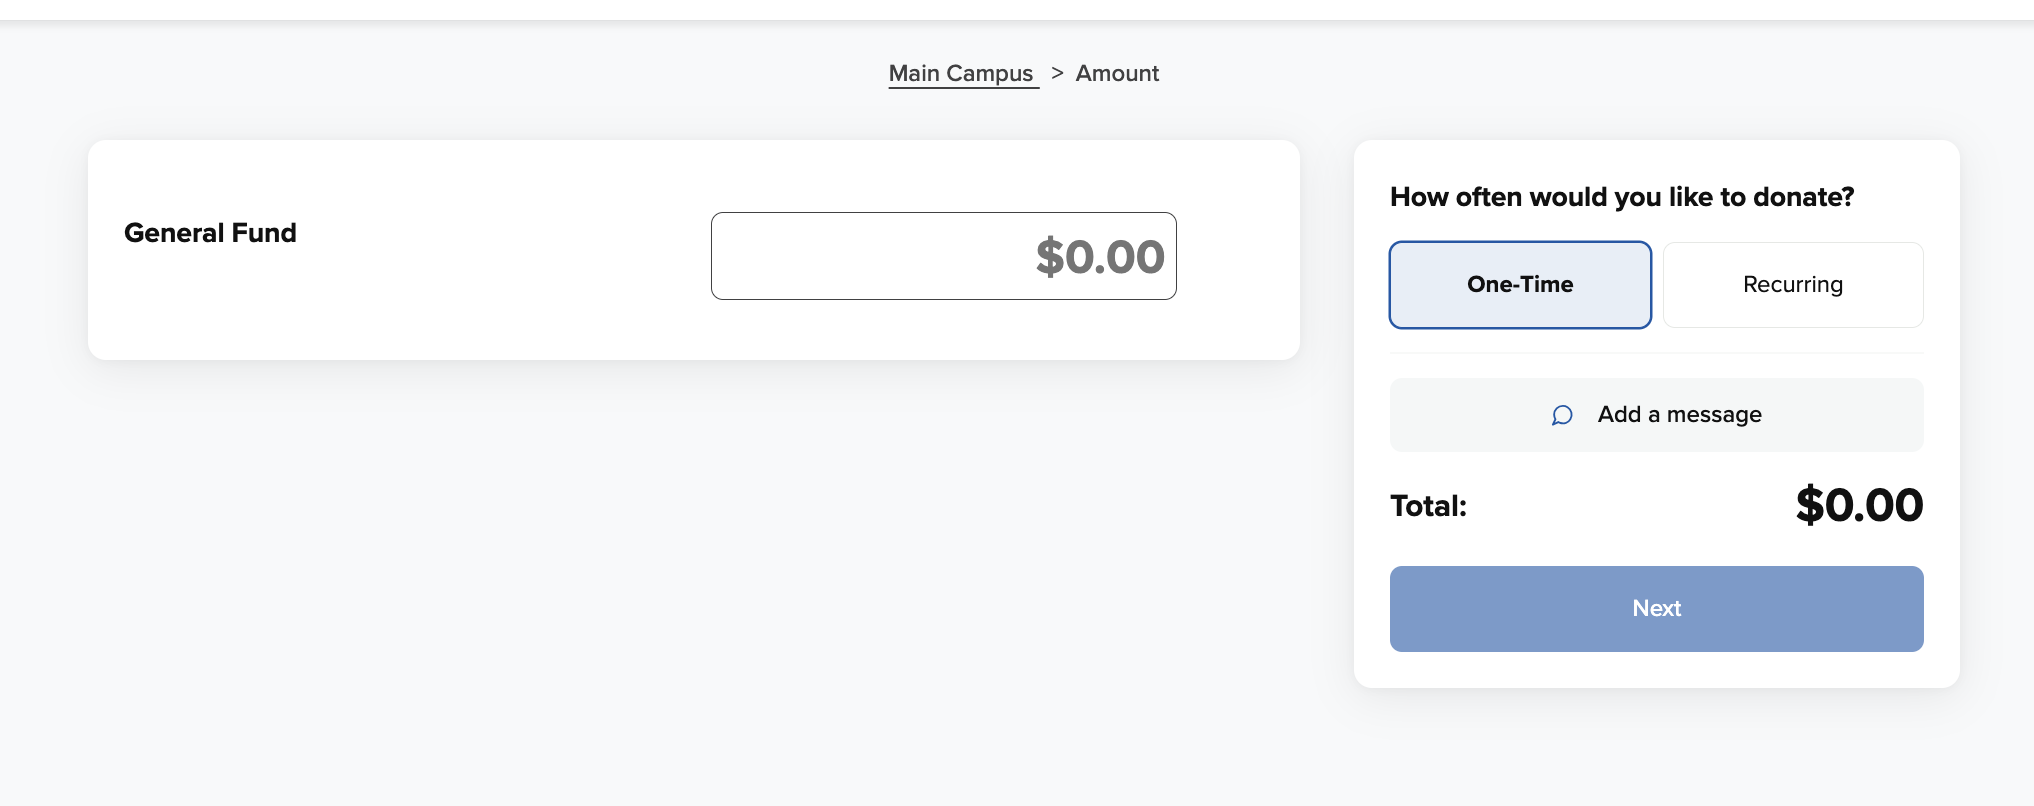The height and width of the screenshot is (806, 2034).
Task: Click the word 'message' in Add a message
Action: 1714,415
